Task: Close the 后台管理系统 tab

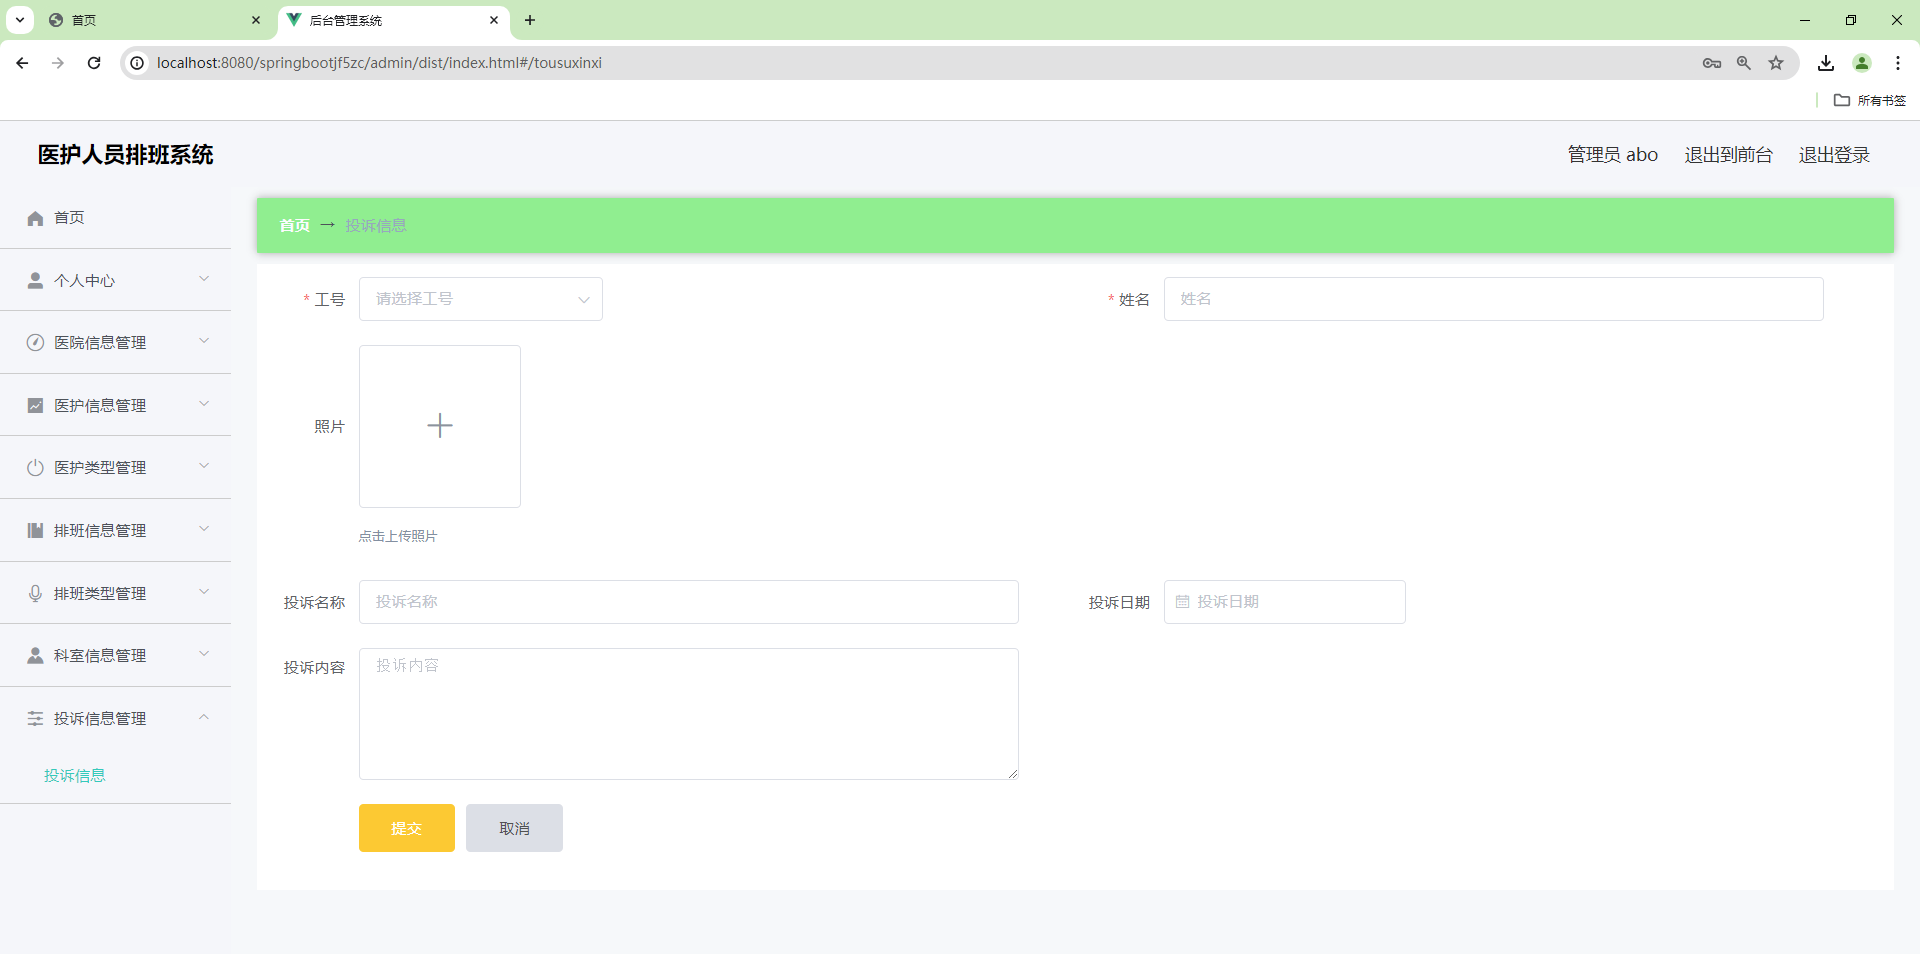Action: [494, 20]
